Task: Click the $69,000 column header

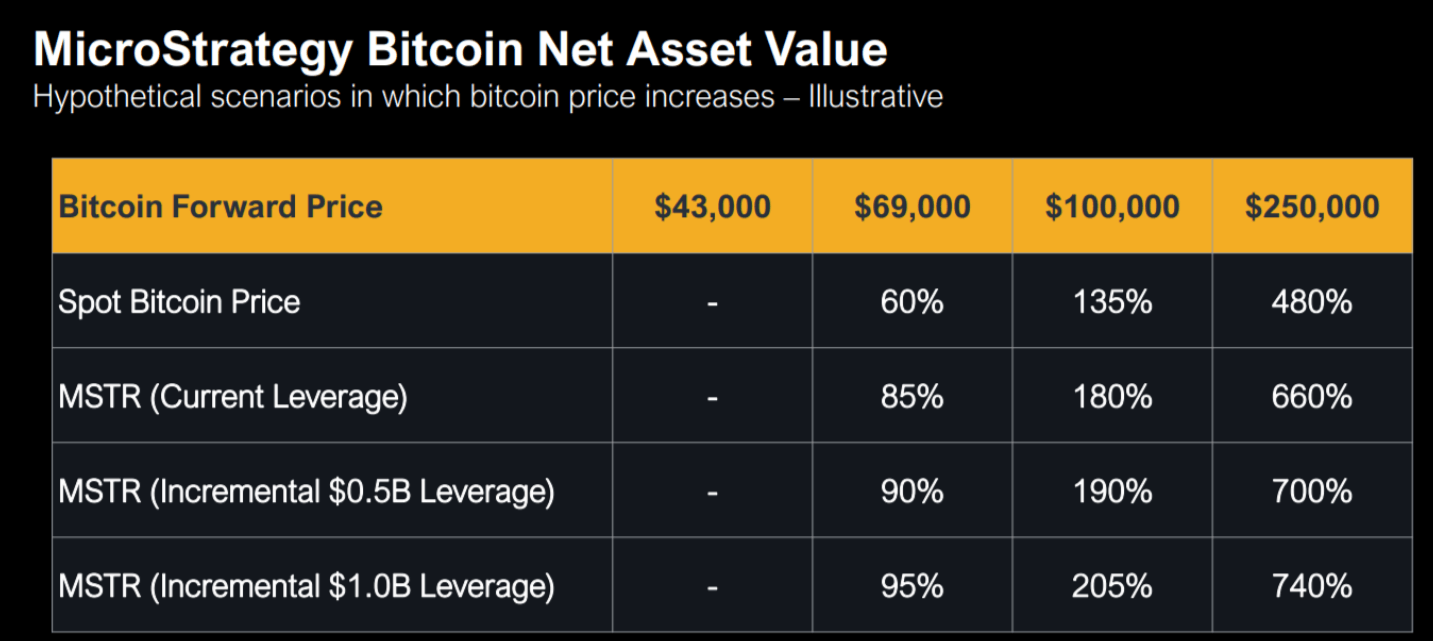Action: point(912,207)
